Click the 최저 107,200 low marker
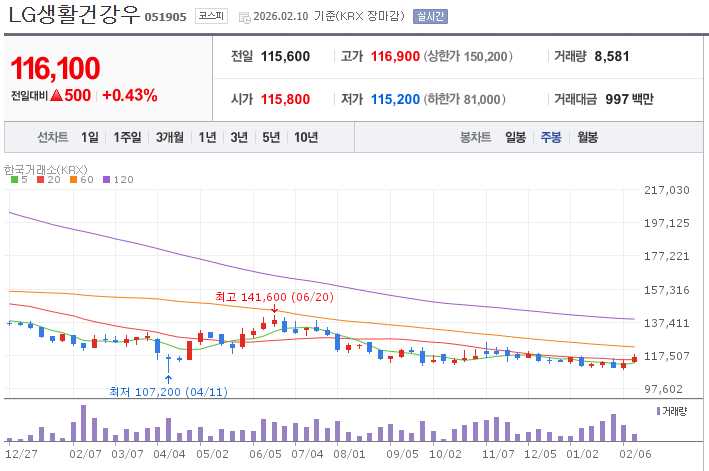Viewport: 709px width, 471px height. [x=167, y=391]
